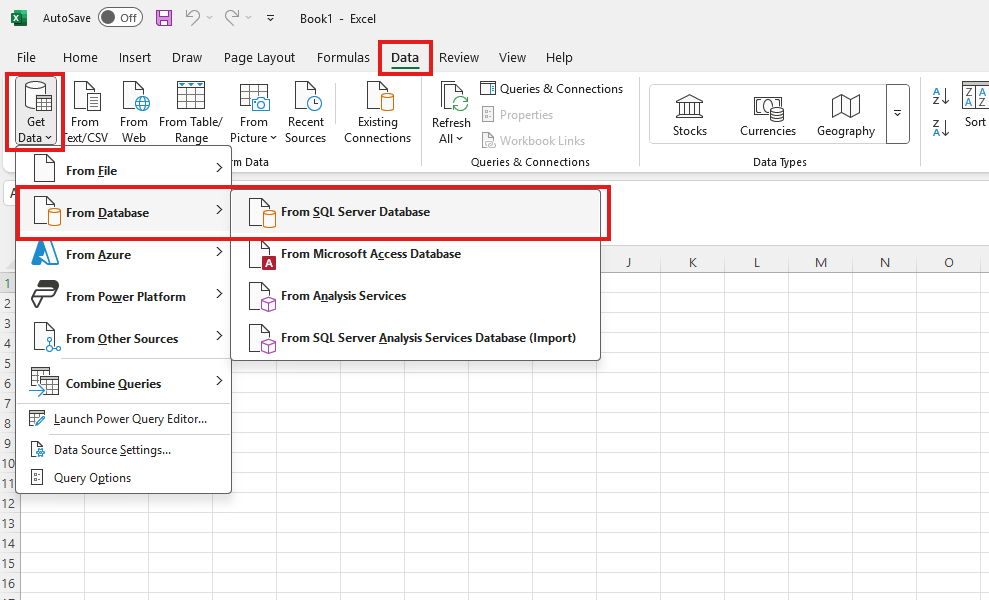This screenshot has width=989, height=600.
Task: Expand From File submenu
Action: [x=124, y=170]
